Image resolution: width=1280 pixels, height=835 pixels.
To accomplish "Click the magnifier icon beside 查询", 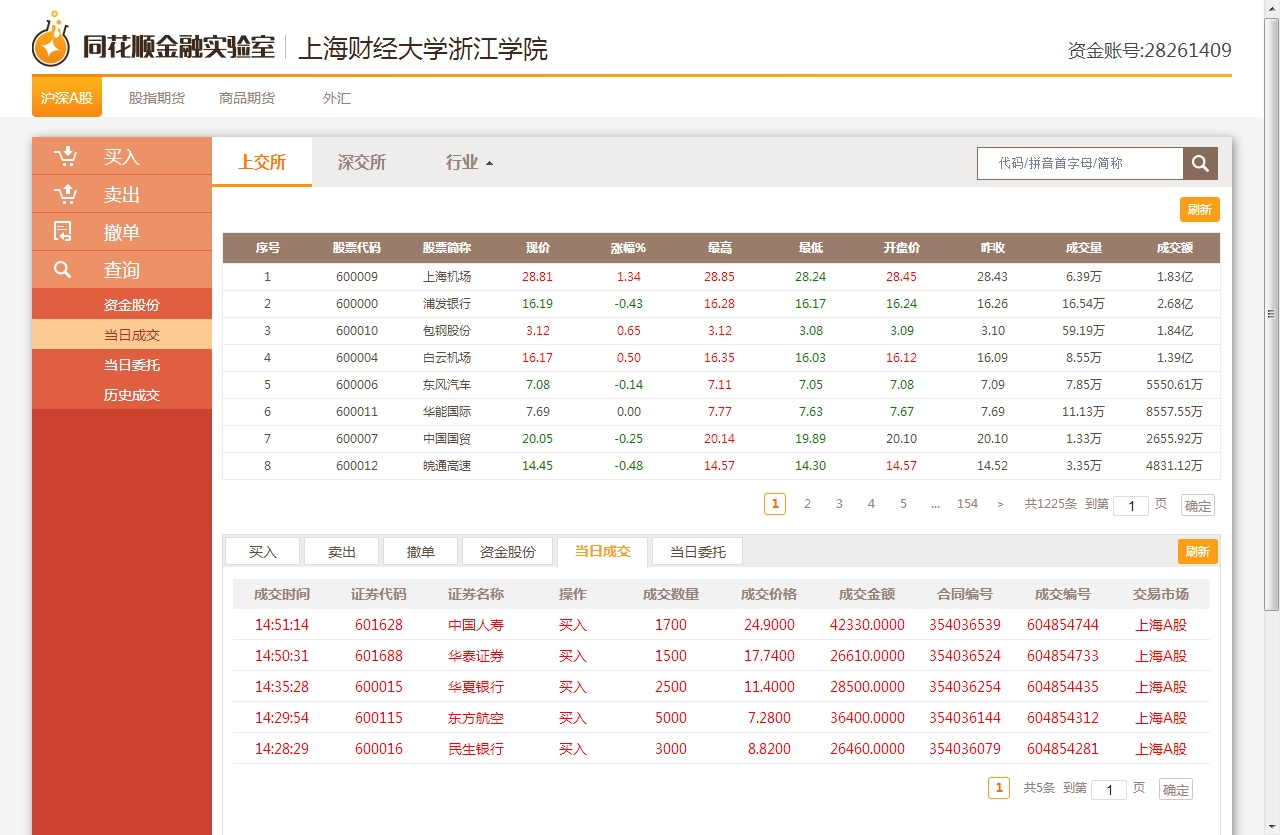I will pyautogui.click(x=63, y=270).
